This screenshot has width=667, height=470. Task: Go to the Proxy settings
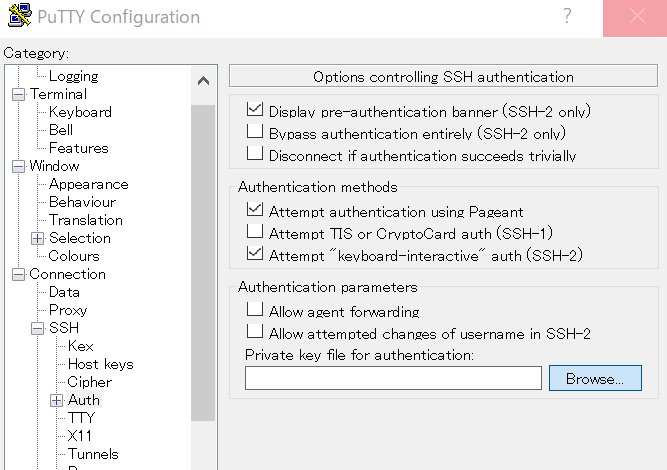coord(68,310)
